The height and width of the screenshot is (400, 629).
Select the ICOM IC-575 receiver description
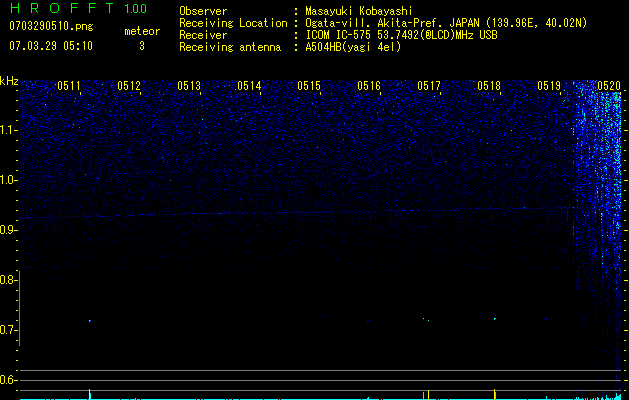(x=401, y=35)
